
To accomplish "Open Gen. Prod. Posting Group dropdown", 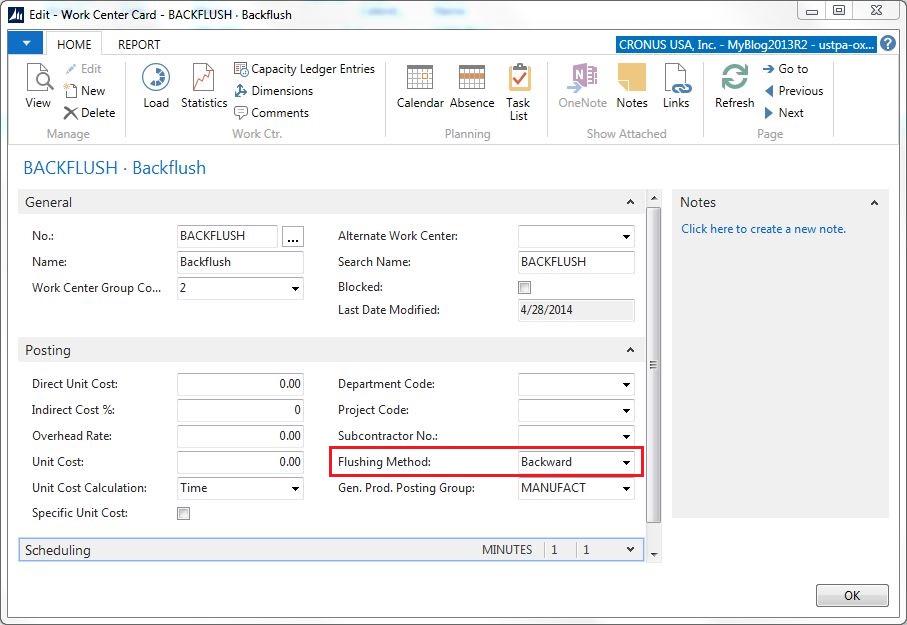I will point(626,488).
